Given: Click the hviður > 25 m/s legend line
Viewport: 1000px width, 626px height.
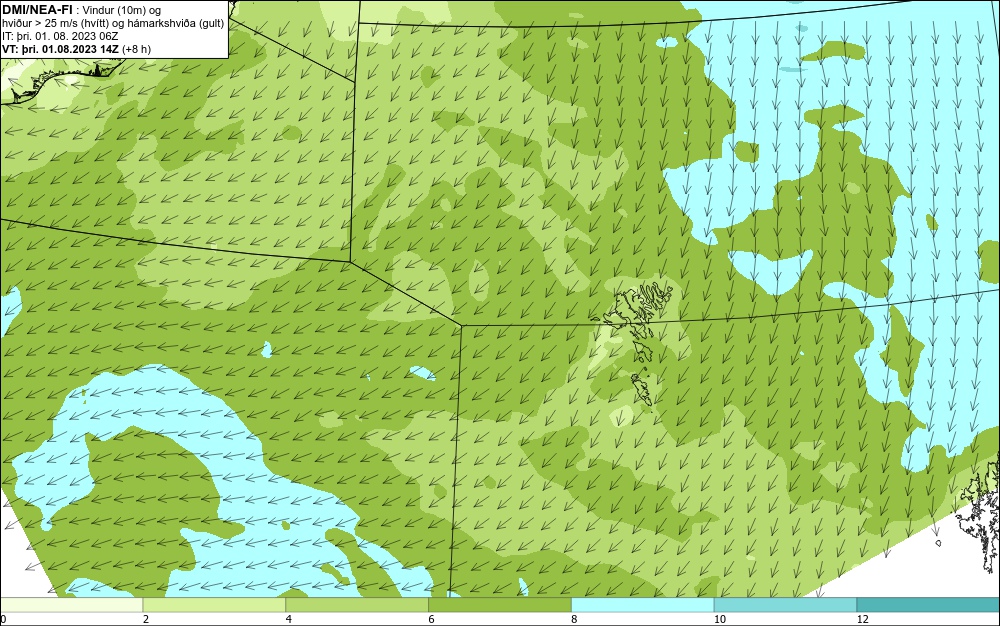Looking at the screenshot, I should coord(113,24).
